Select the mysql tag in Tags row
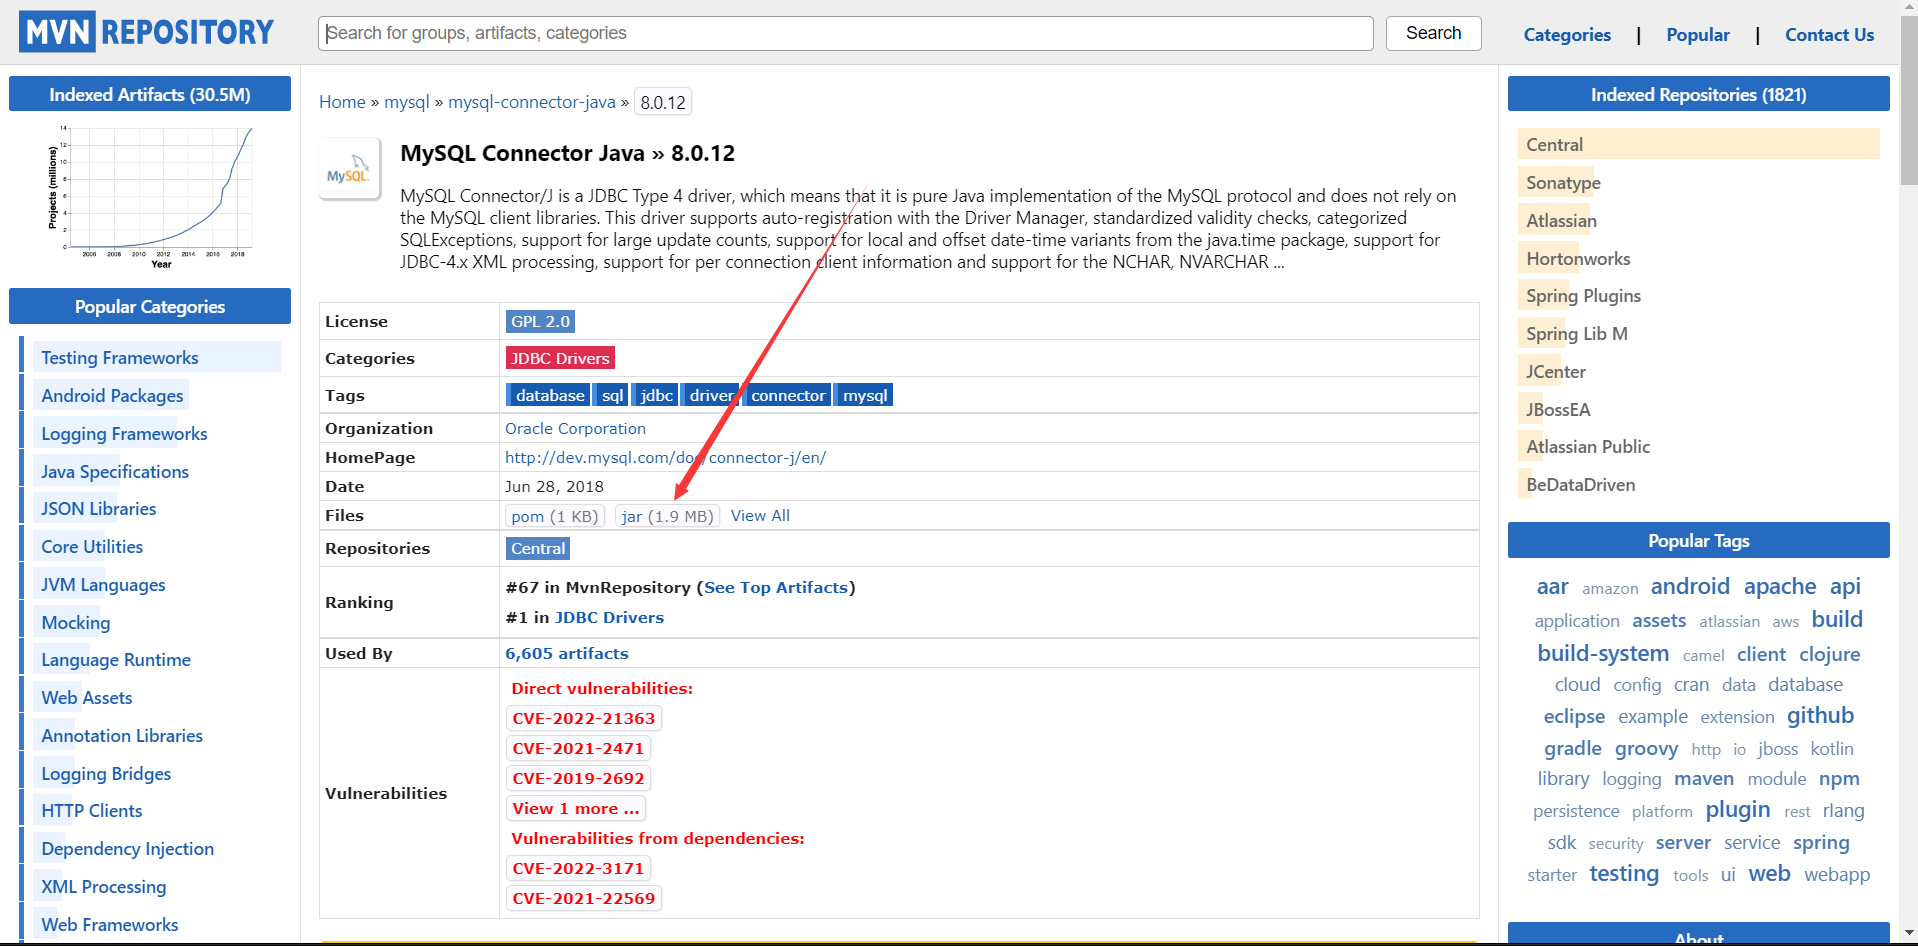1918x946 pixels. click(865, 395)
